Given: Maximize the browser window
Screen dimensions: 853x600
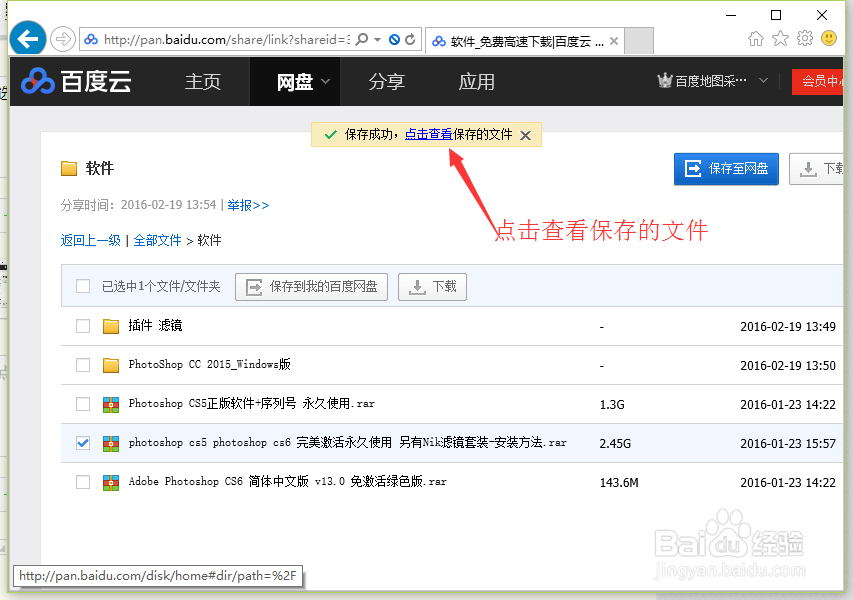Looking at the screenshot, I should click(776, 15).
